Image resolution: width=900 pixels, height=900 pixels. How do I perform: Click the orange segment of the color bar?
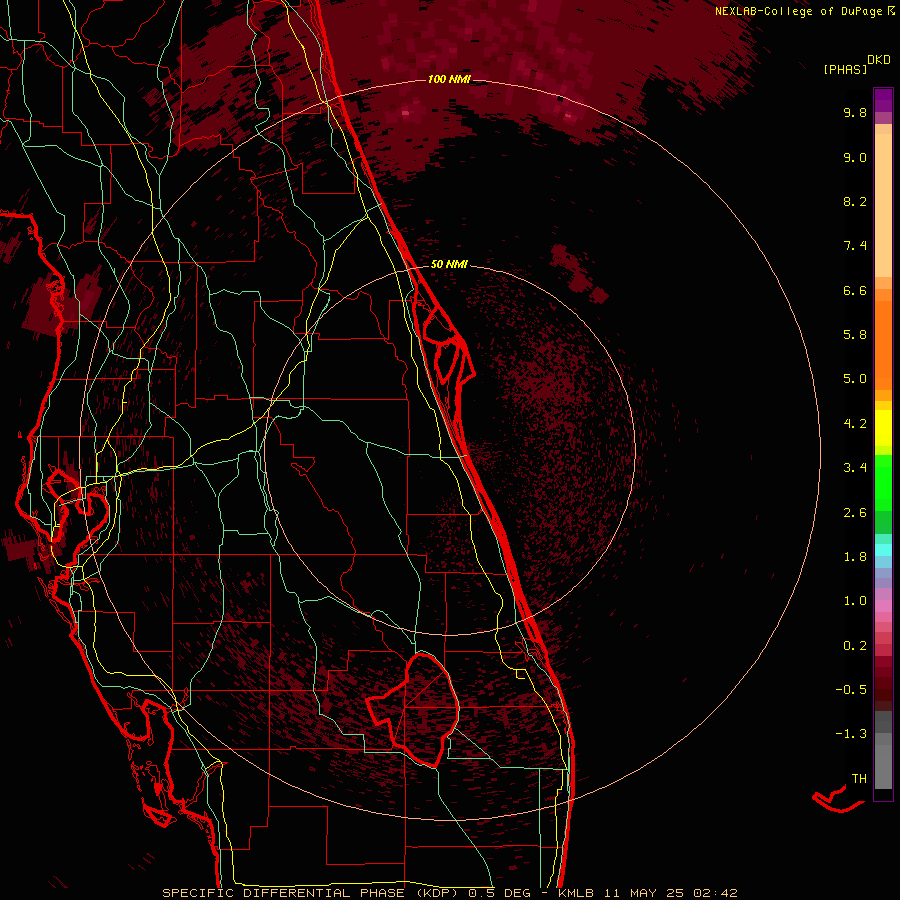[x=883, y=346]
